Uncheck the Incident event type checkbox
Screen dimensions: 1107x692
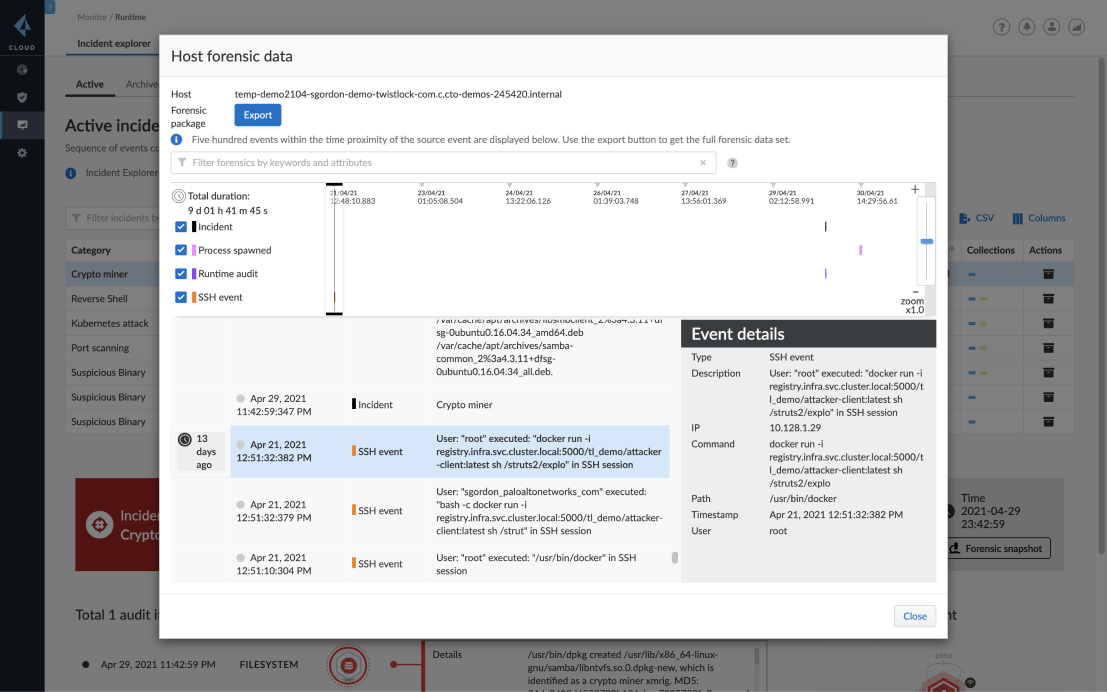(181, 227)
